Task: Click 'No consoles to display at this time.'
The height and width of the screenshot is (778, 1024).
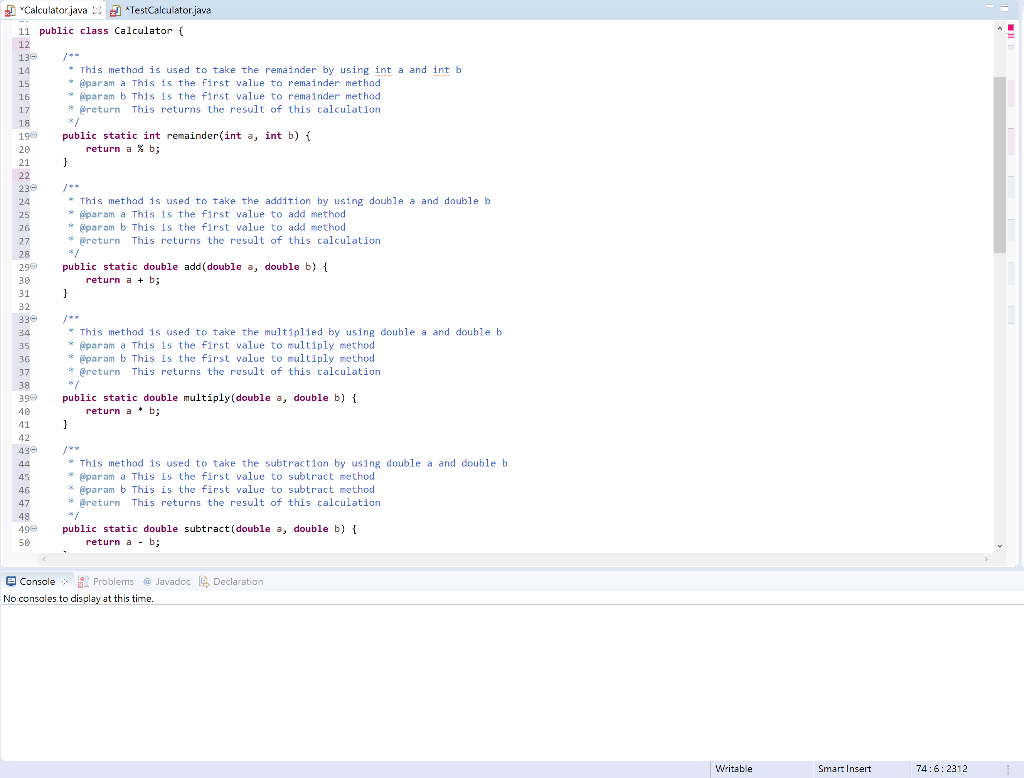Action: [x=78, y=598]
